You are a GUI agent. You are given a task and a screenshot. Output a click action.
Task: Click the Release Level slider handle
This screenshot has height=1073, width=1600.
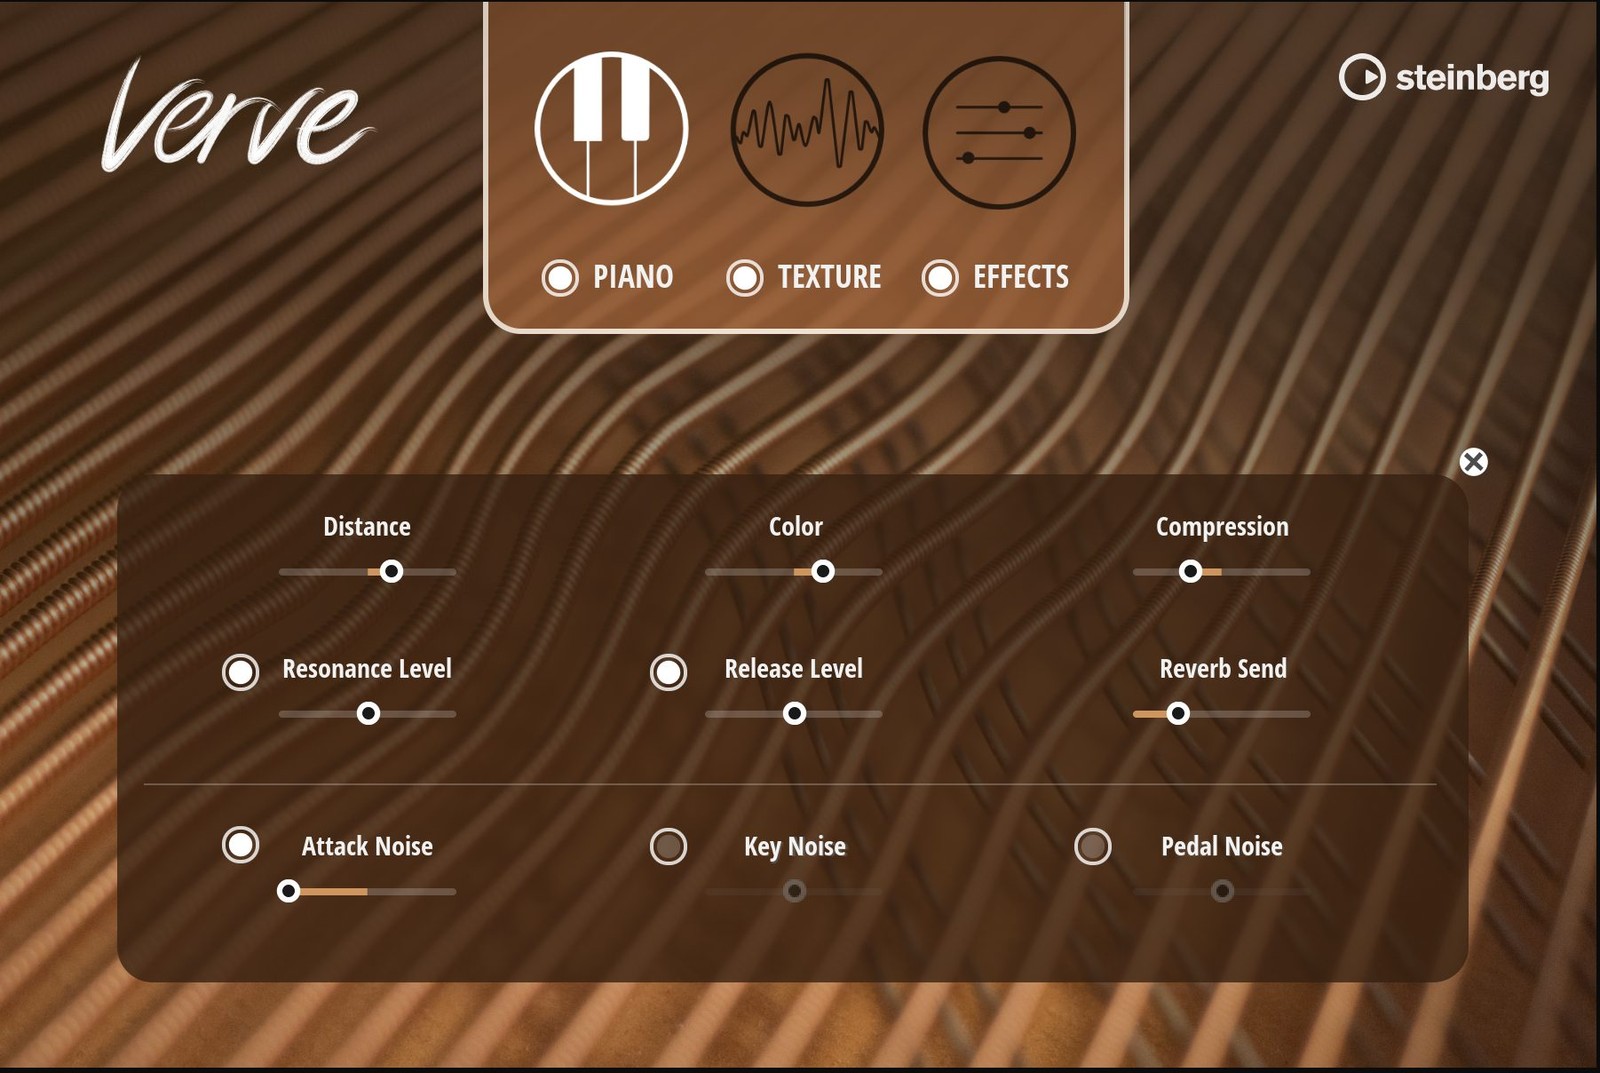pos(795,713)
